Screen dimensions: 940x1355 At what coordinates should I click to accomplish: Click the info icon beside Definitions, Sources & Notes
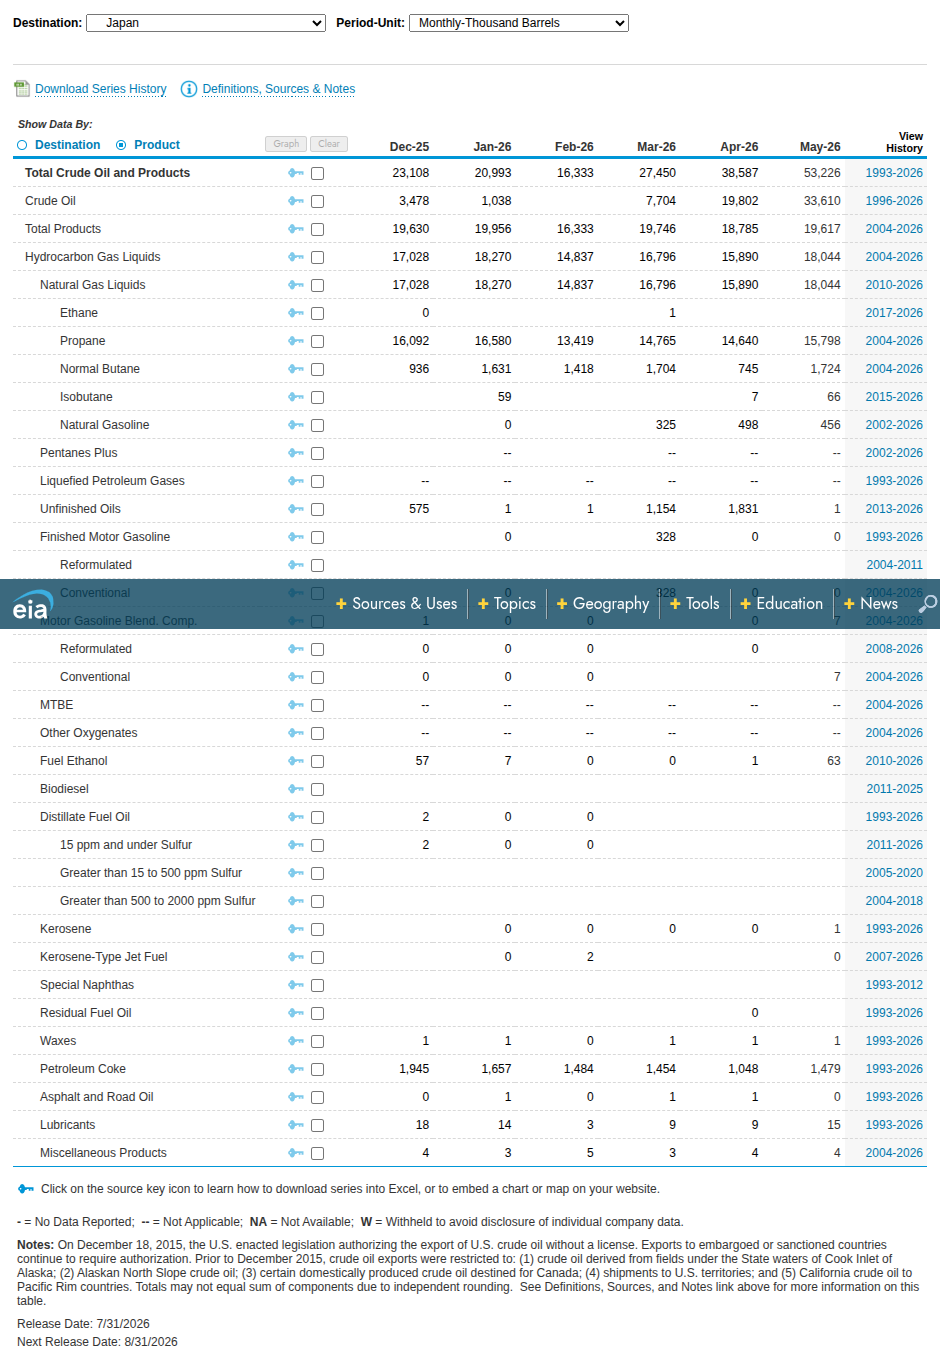pyautogui.click(x=188, y=89)
